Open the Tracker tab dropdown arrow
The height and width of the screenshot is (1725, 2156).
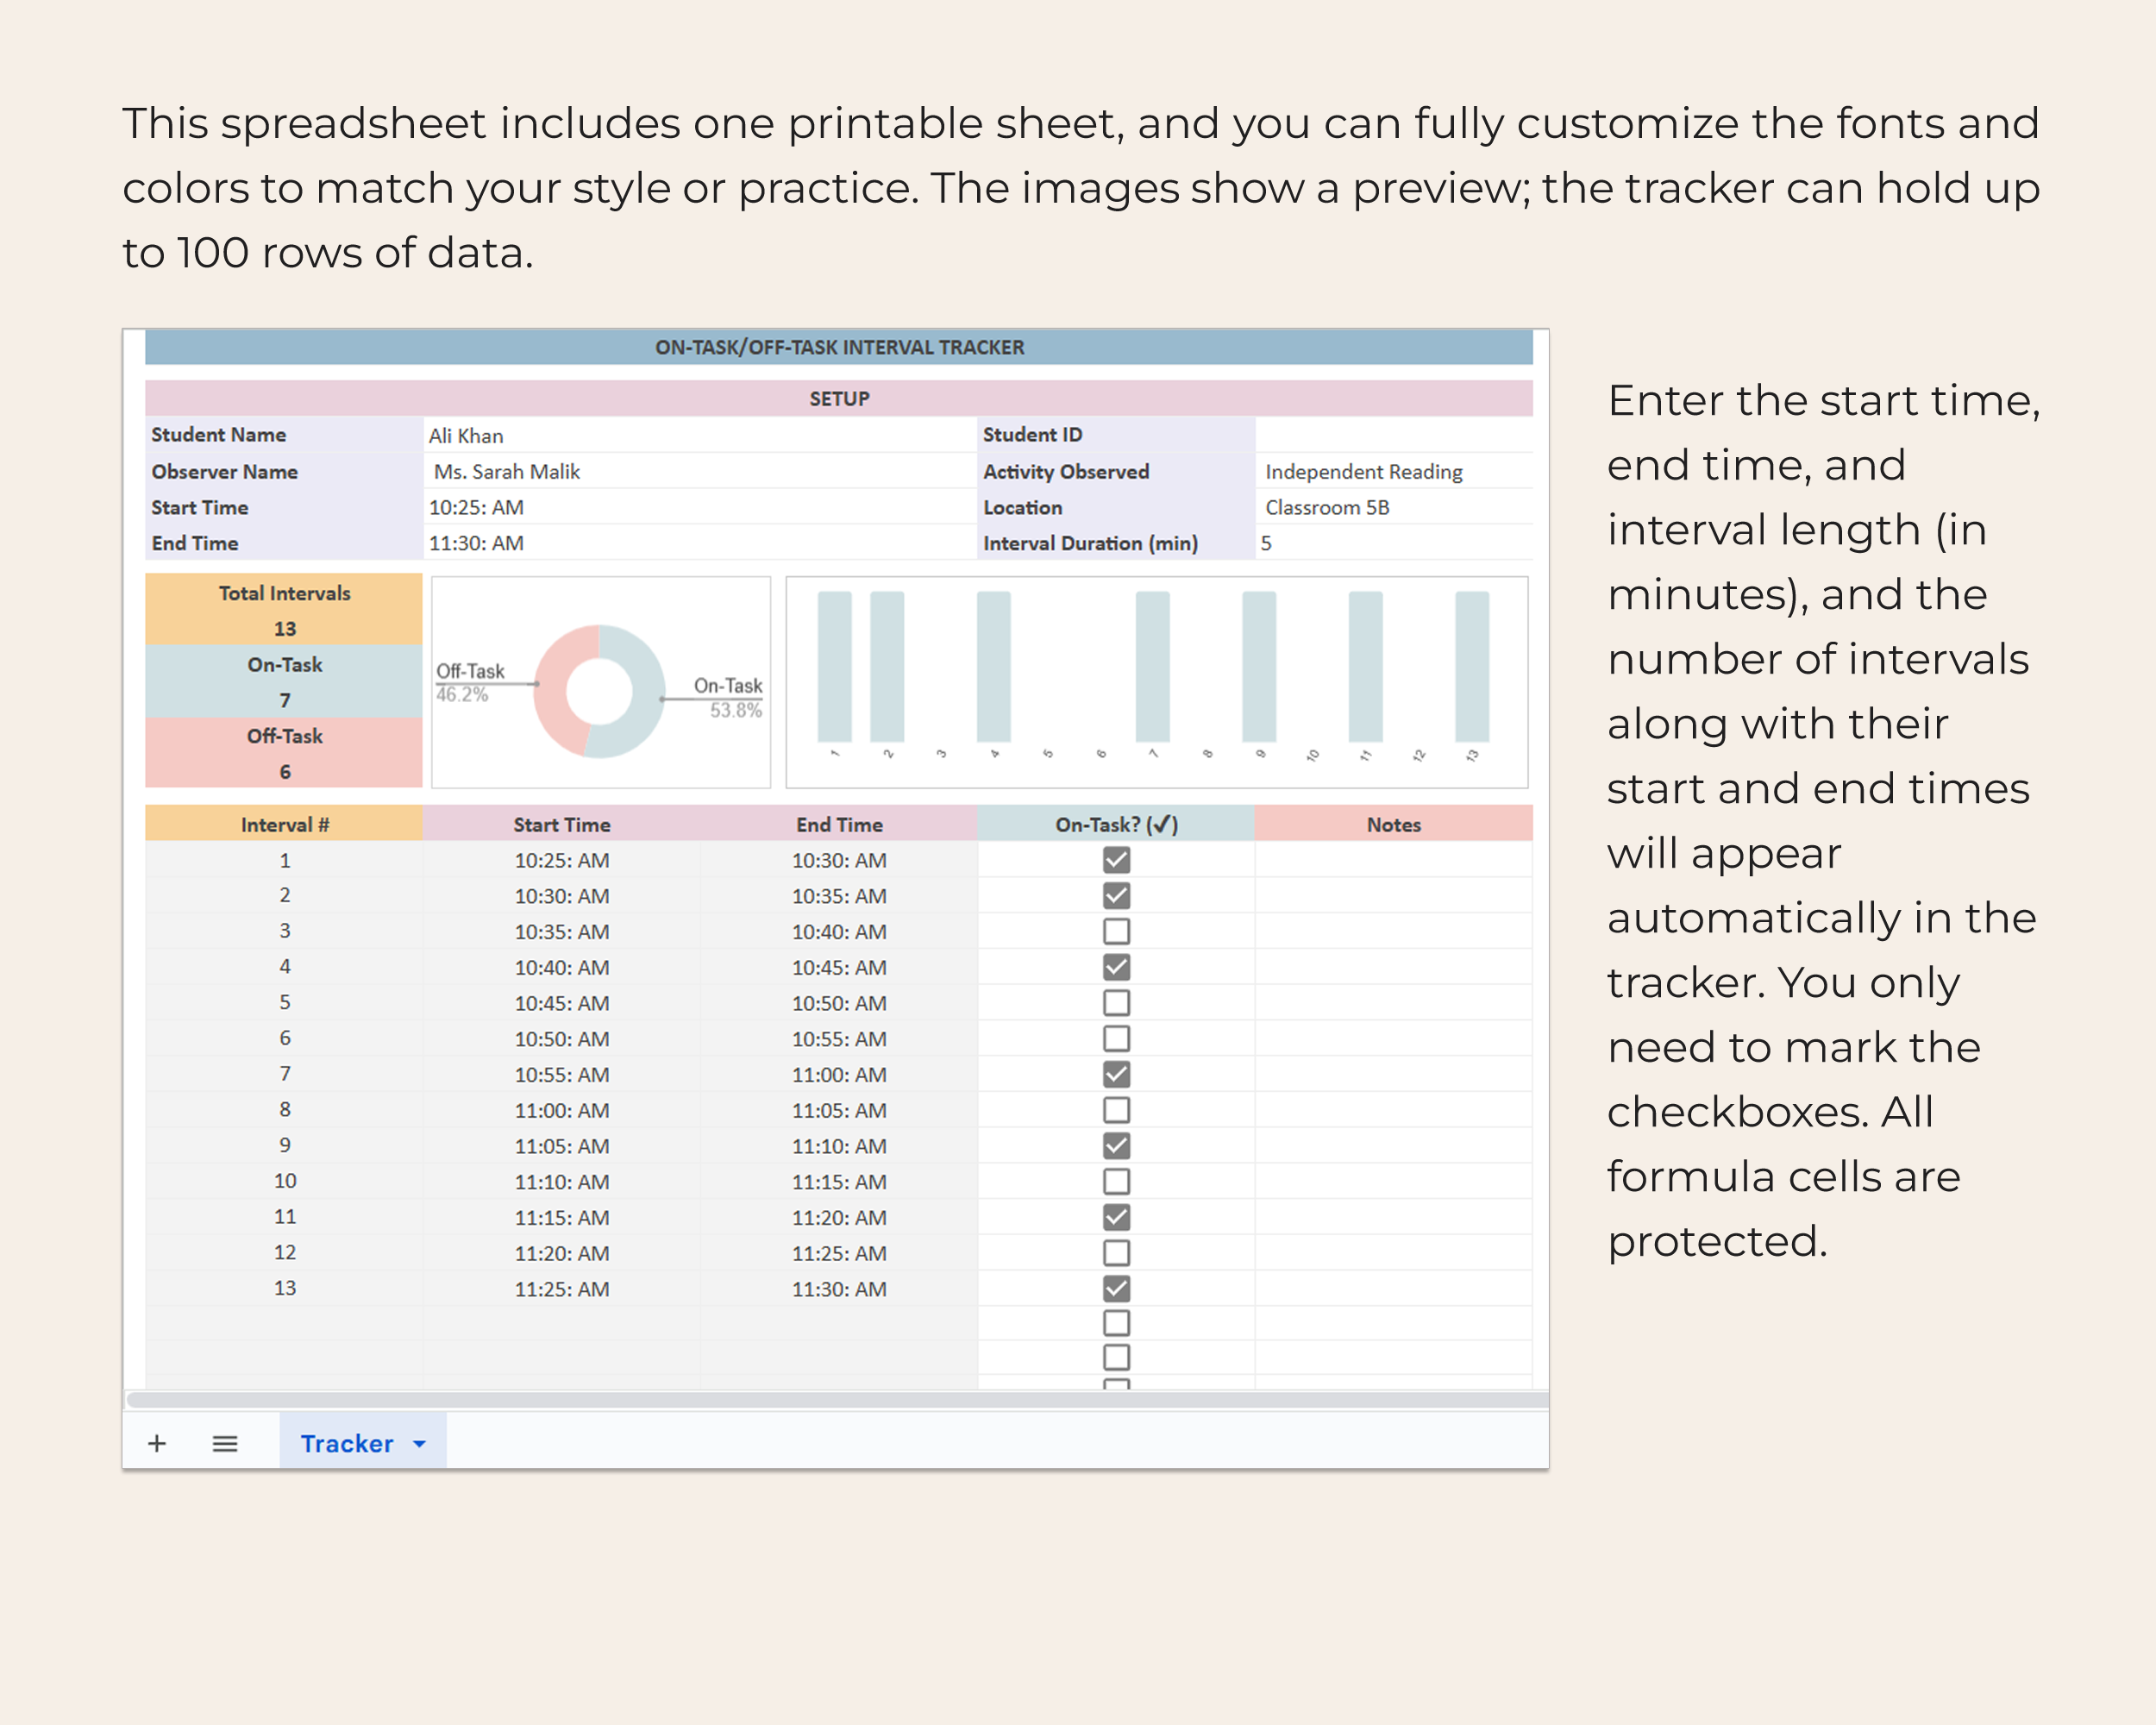point(419,1443)
